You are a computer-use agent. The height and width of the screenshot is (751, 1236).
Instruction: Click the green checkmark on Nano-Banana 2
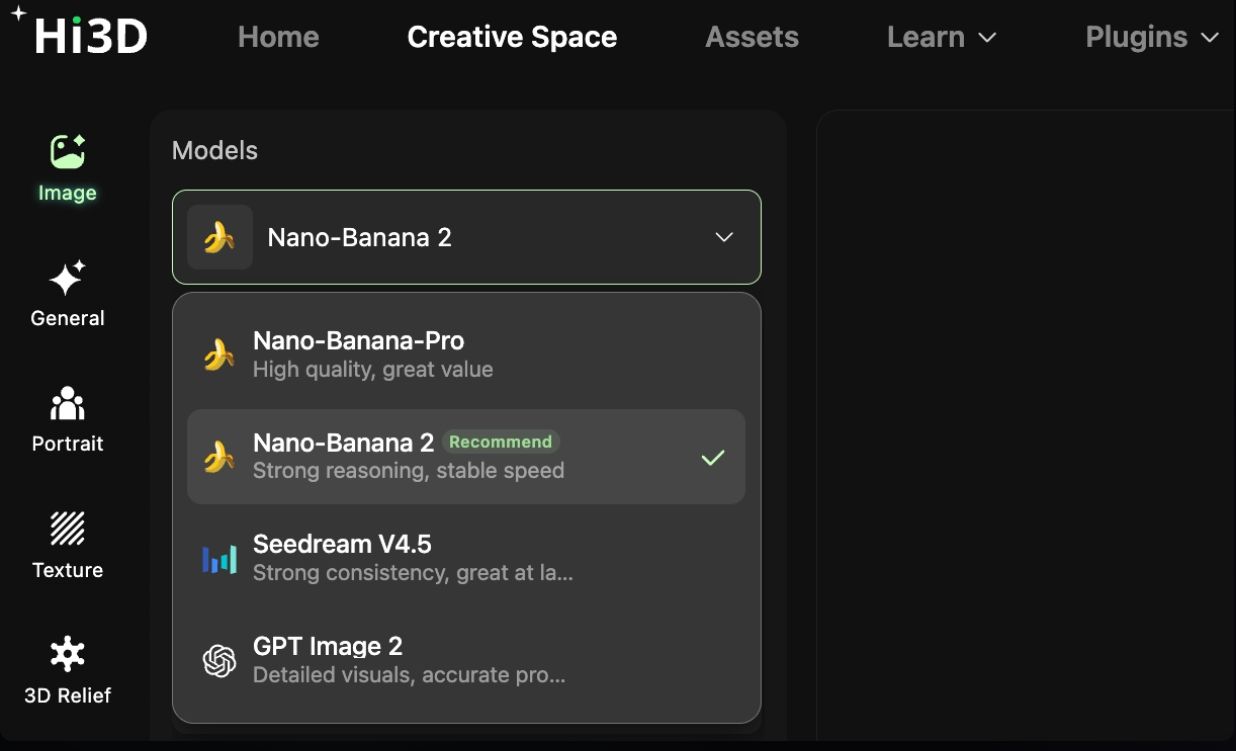tap(713, 458)
